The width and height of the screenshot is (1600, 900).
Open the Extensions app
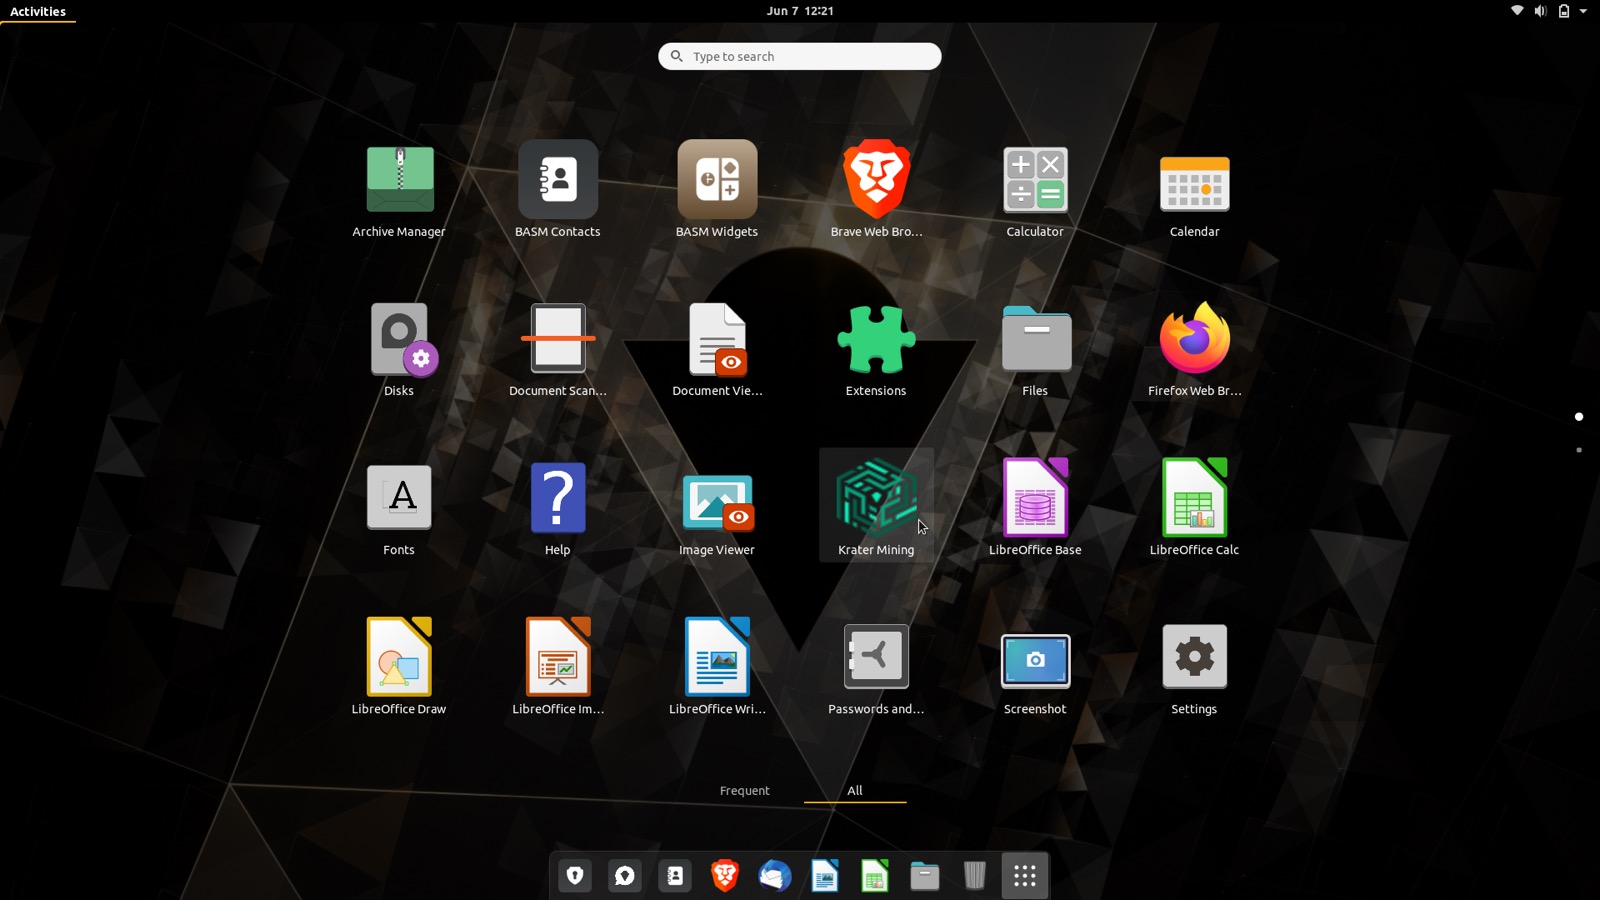pyautogui.click(x=876, y=347)
